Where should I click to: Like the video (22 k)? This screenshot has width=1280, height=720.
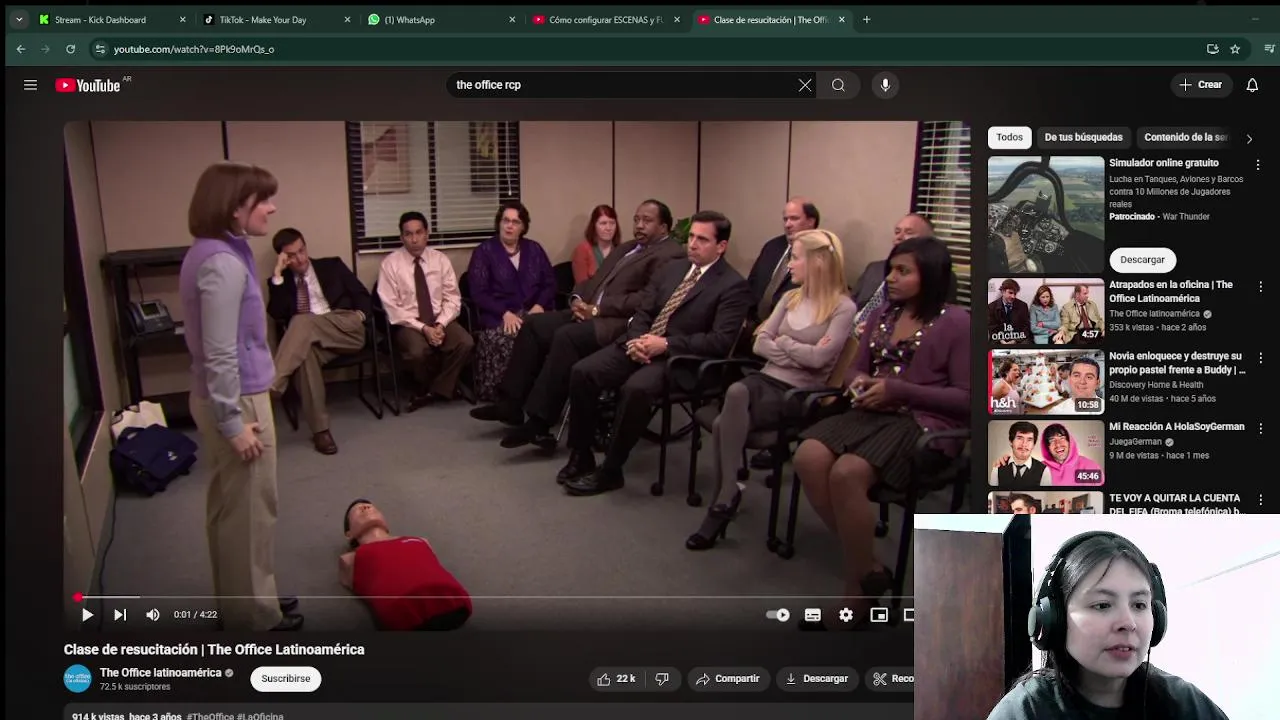[x=616, y=679]
